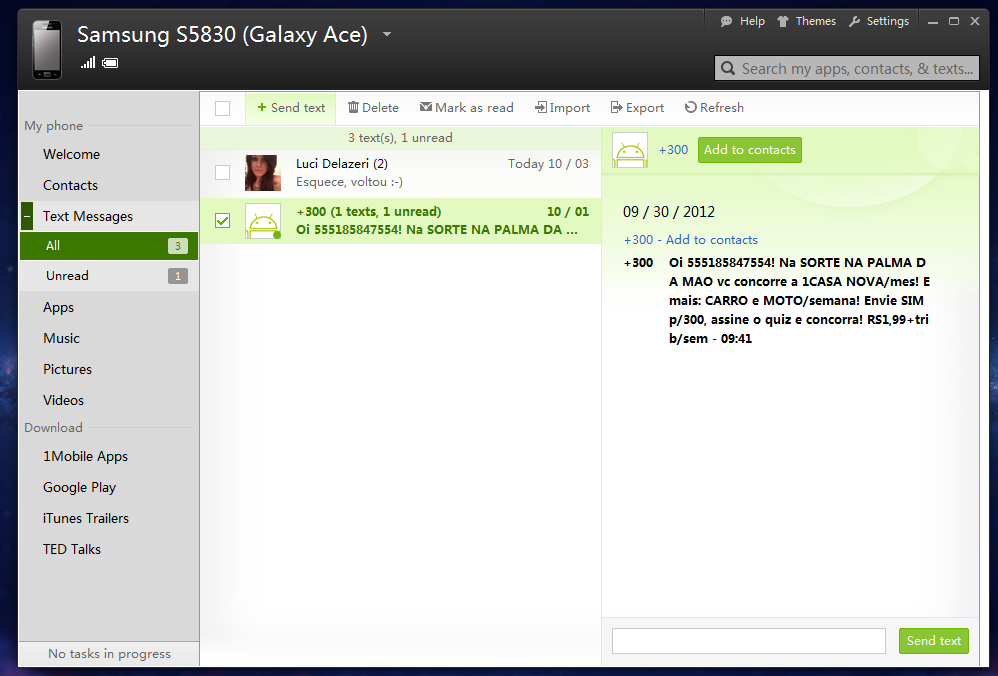This screenshot has height=676, width=998.
Task: Click Android avatar in conversation header
Action: (x=630, y=150)
